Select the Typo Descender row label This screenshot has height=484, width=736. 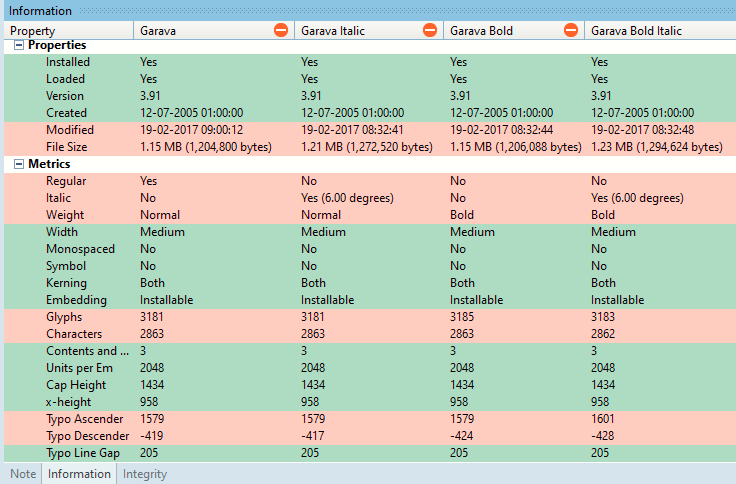pyautogui.click(x=87, y=436)
